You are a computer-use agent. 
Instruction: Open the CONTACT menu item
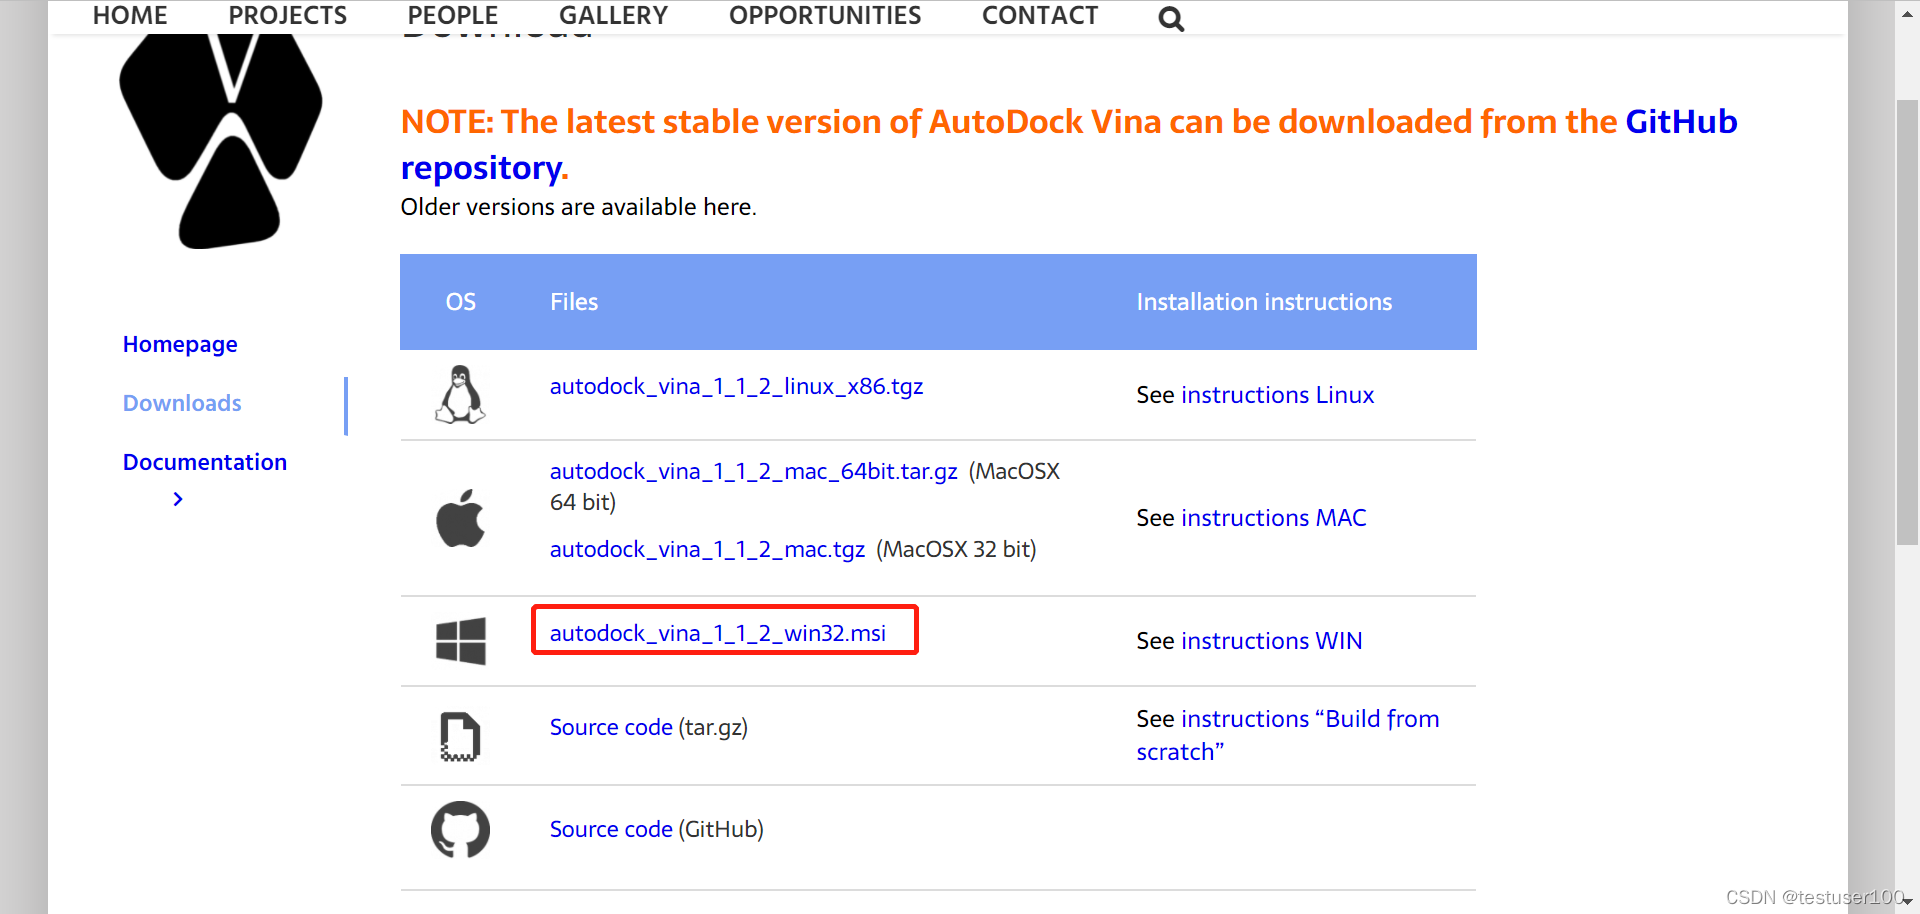[x=1040, y=16]
